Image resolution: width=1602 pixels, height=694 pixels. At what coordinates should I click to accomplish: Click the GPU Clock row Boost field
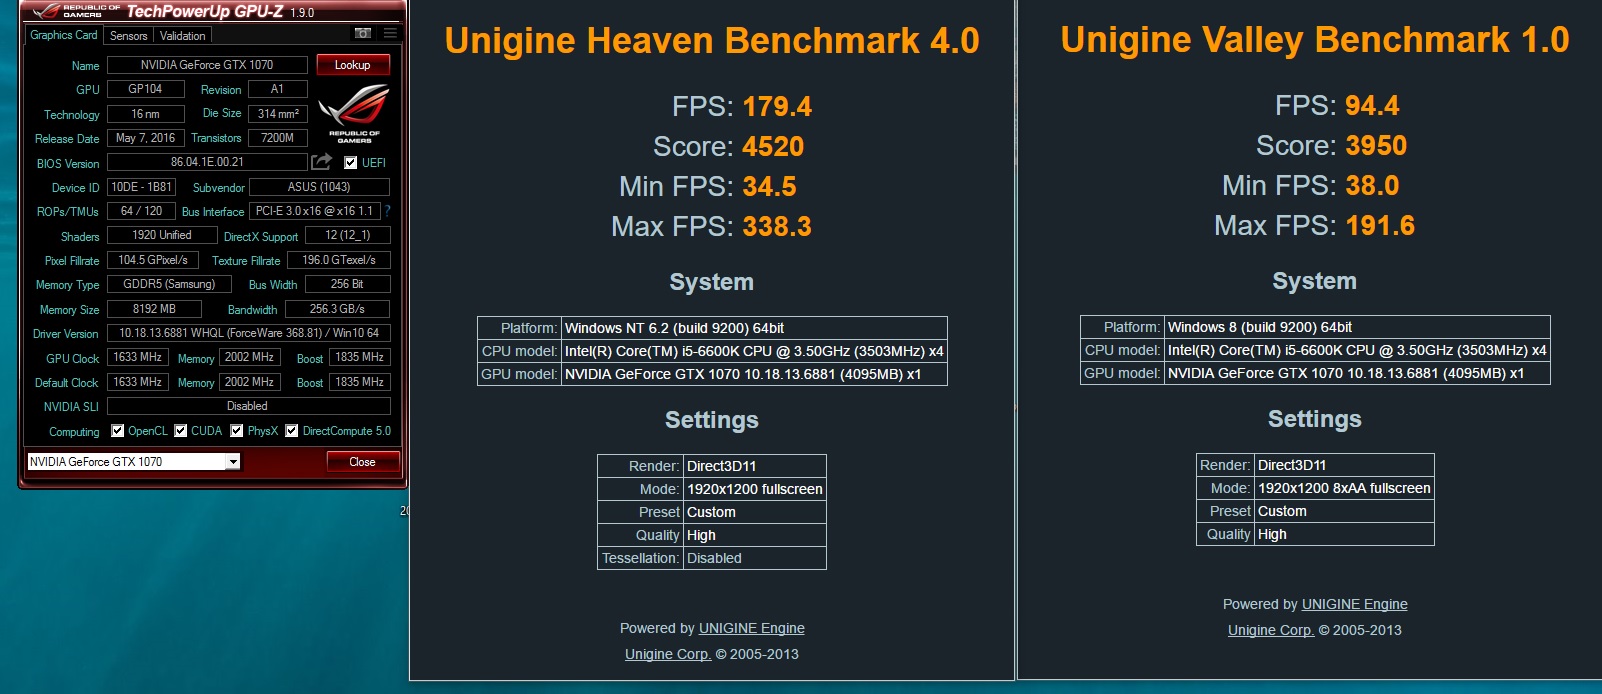pyautogui.click(x=360, y=357)
